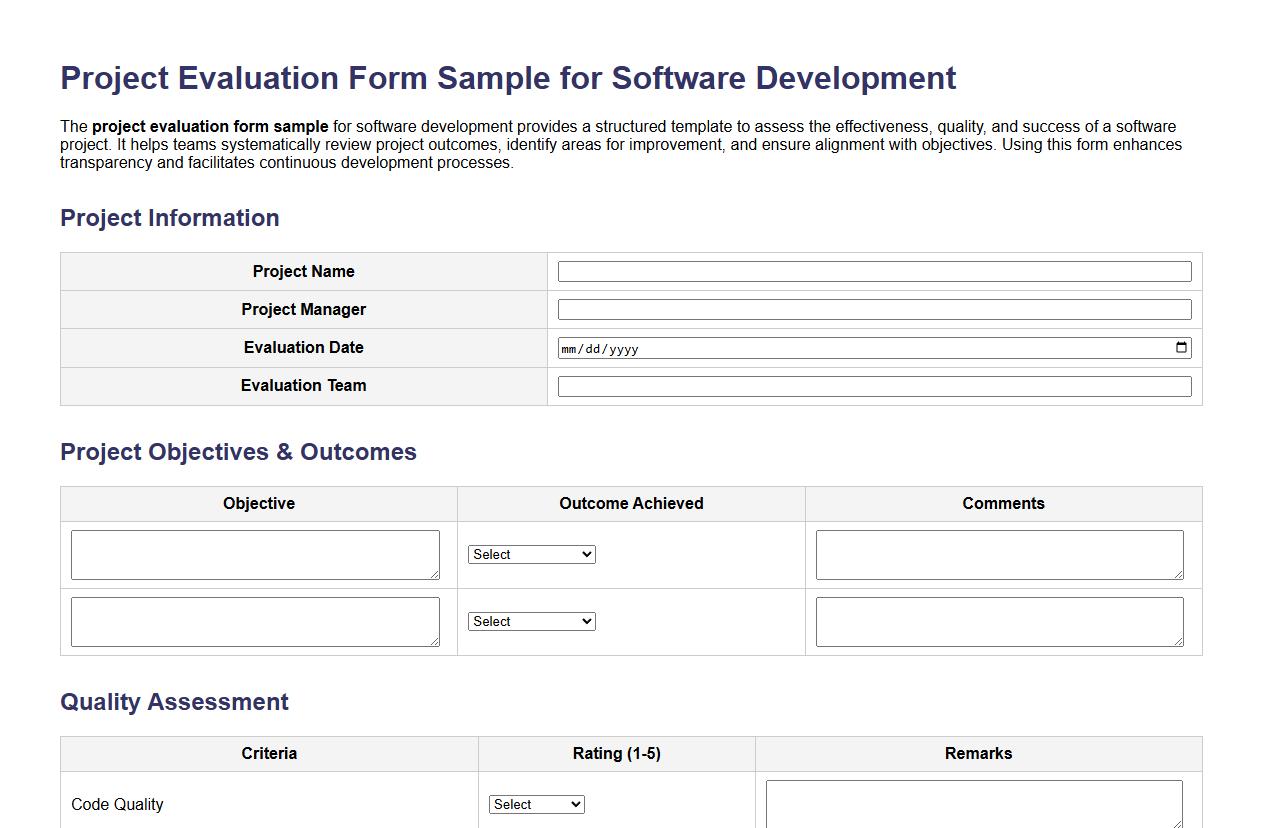Open the first Outcome Achieved Select dropdown
Screen dimensions: 1263x828
(x=531, y=553)
